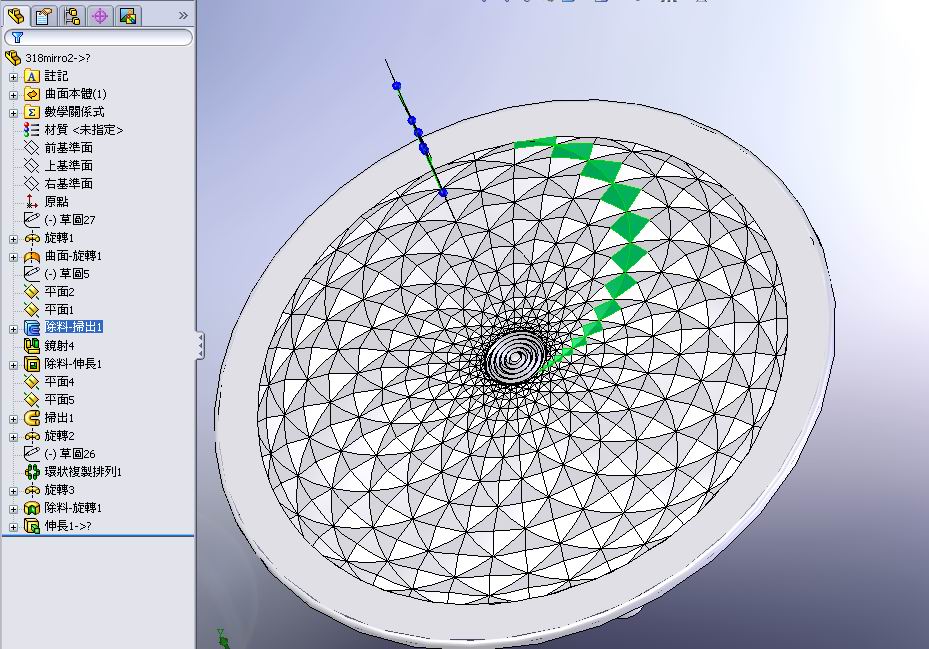Select the 鏡射4 label
929x649 pixels.
pos(59,346)
